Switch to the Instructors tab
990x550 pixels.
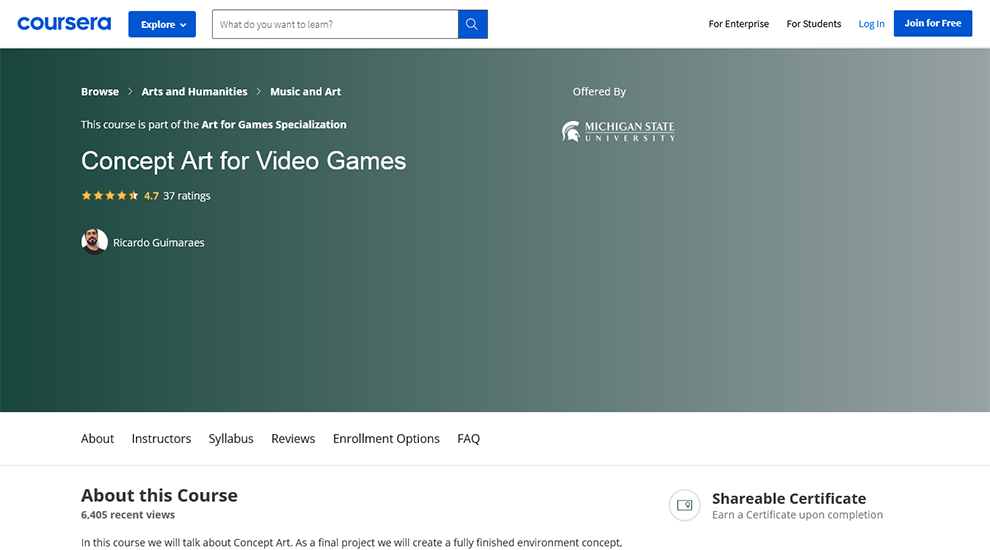tap(161, 438)
